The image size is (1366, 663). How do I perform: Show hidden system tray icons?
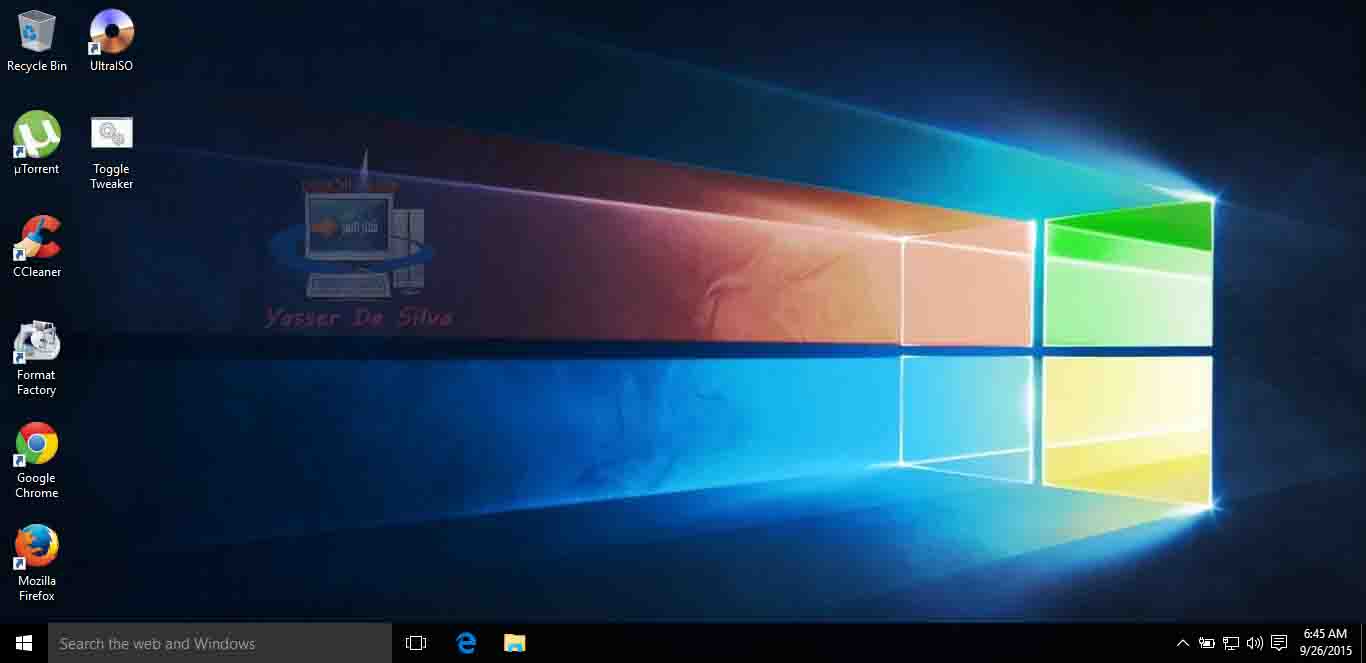[1183, 643]
